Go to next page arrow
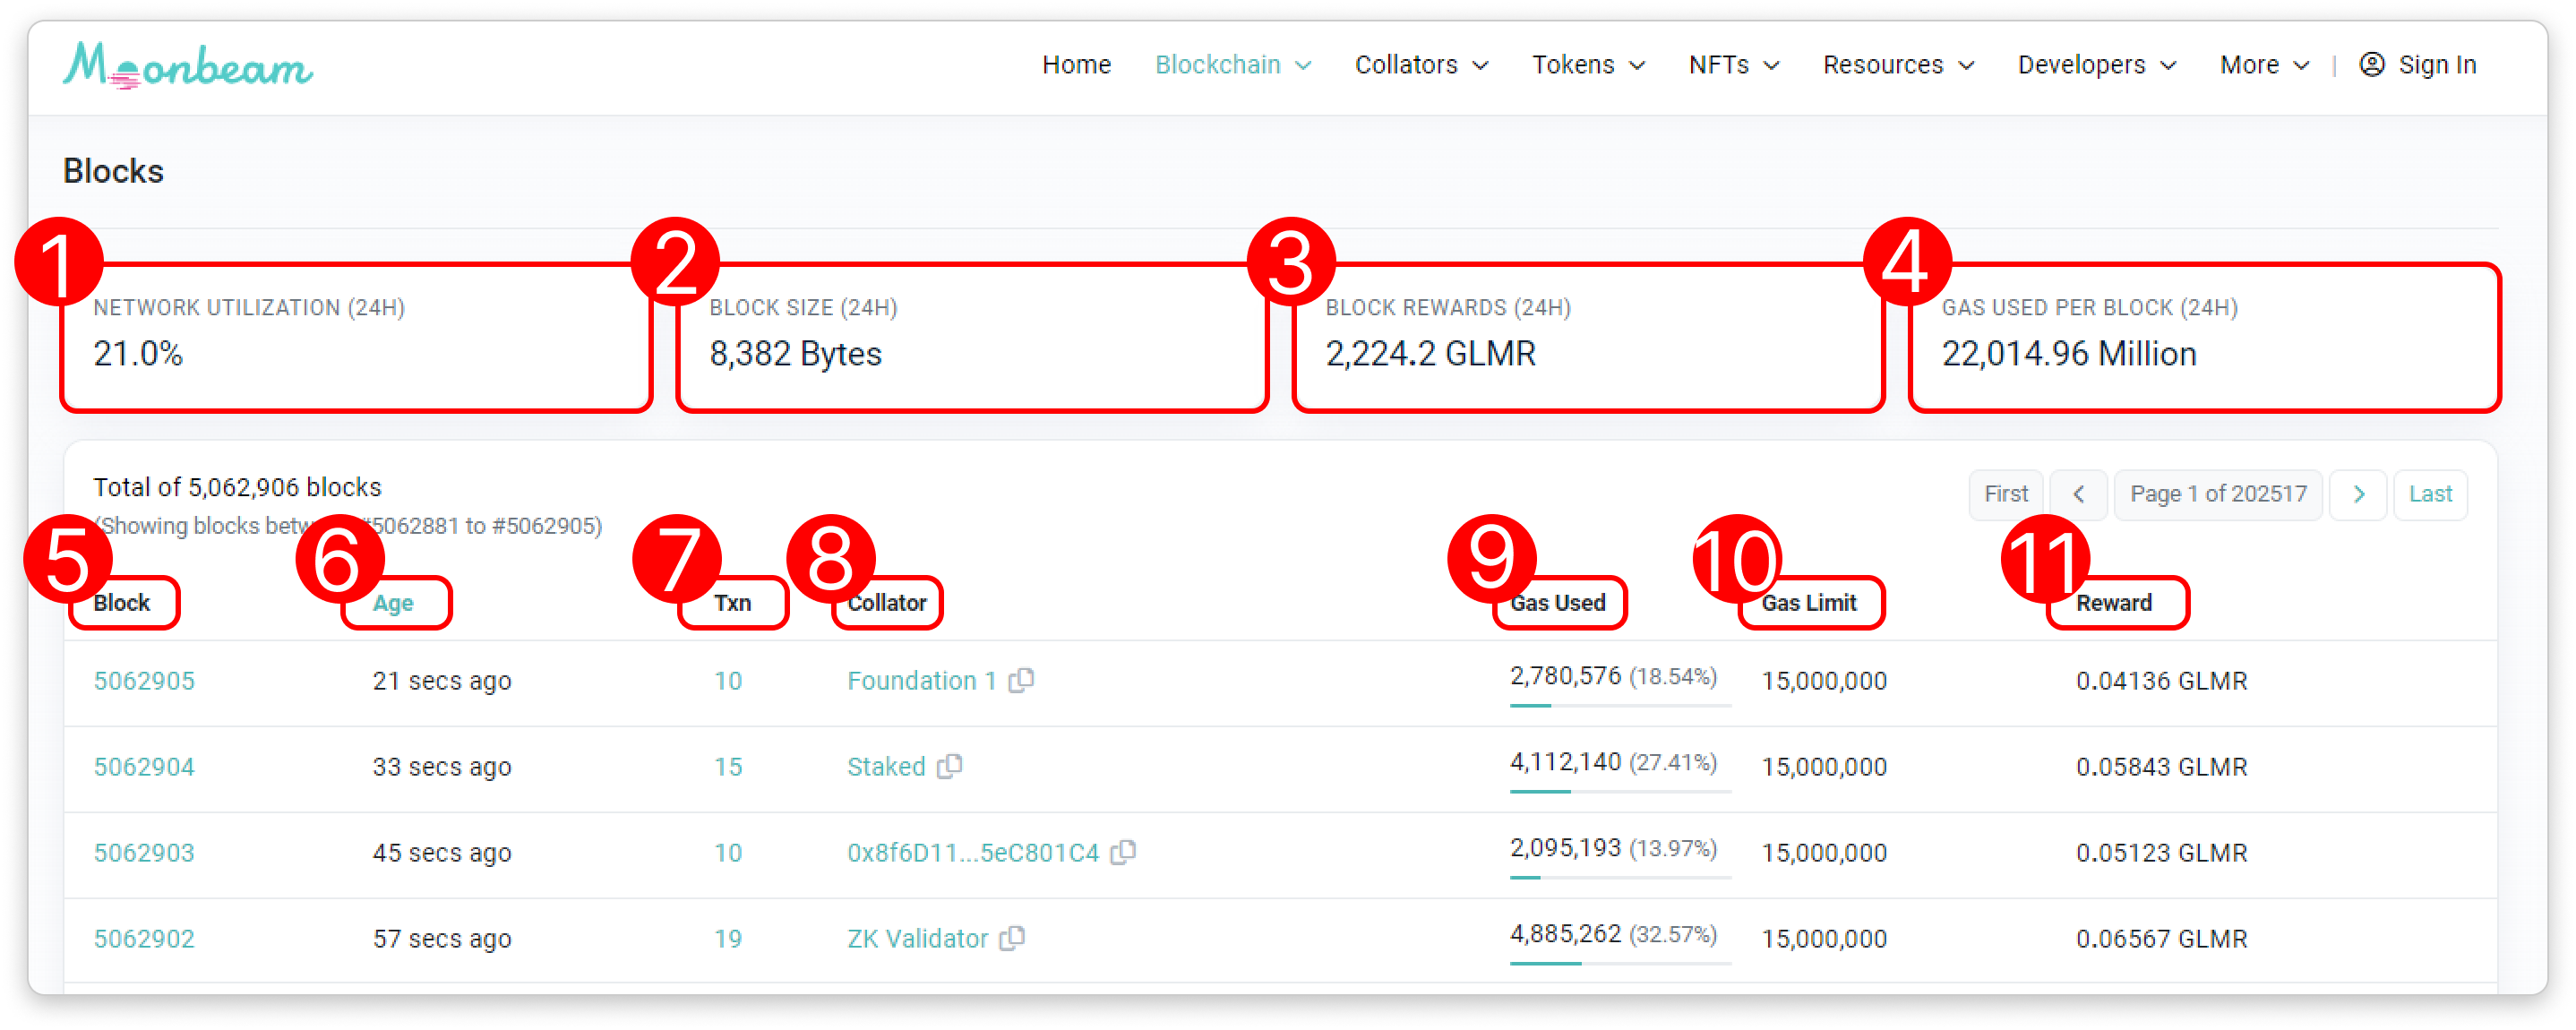The height and width of the screenshot is (1030, 2576). click(x=2358, y=494)
